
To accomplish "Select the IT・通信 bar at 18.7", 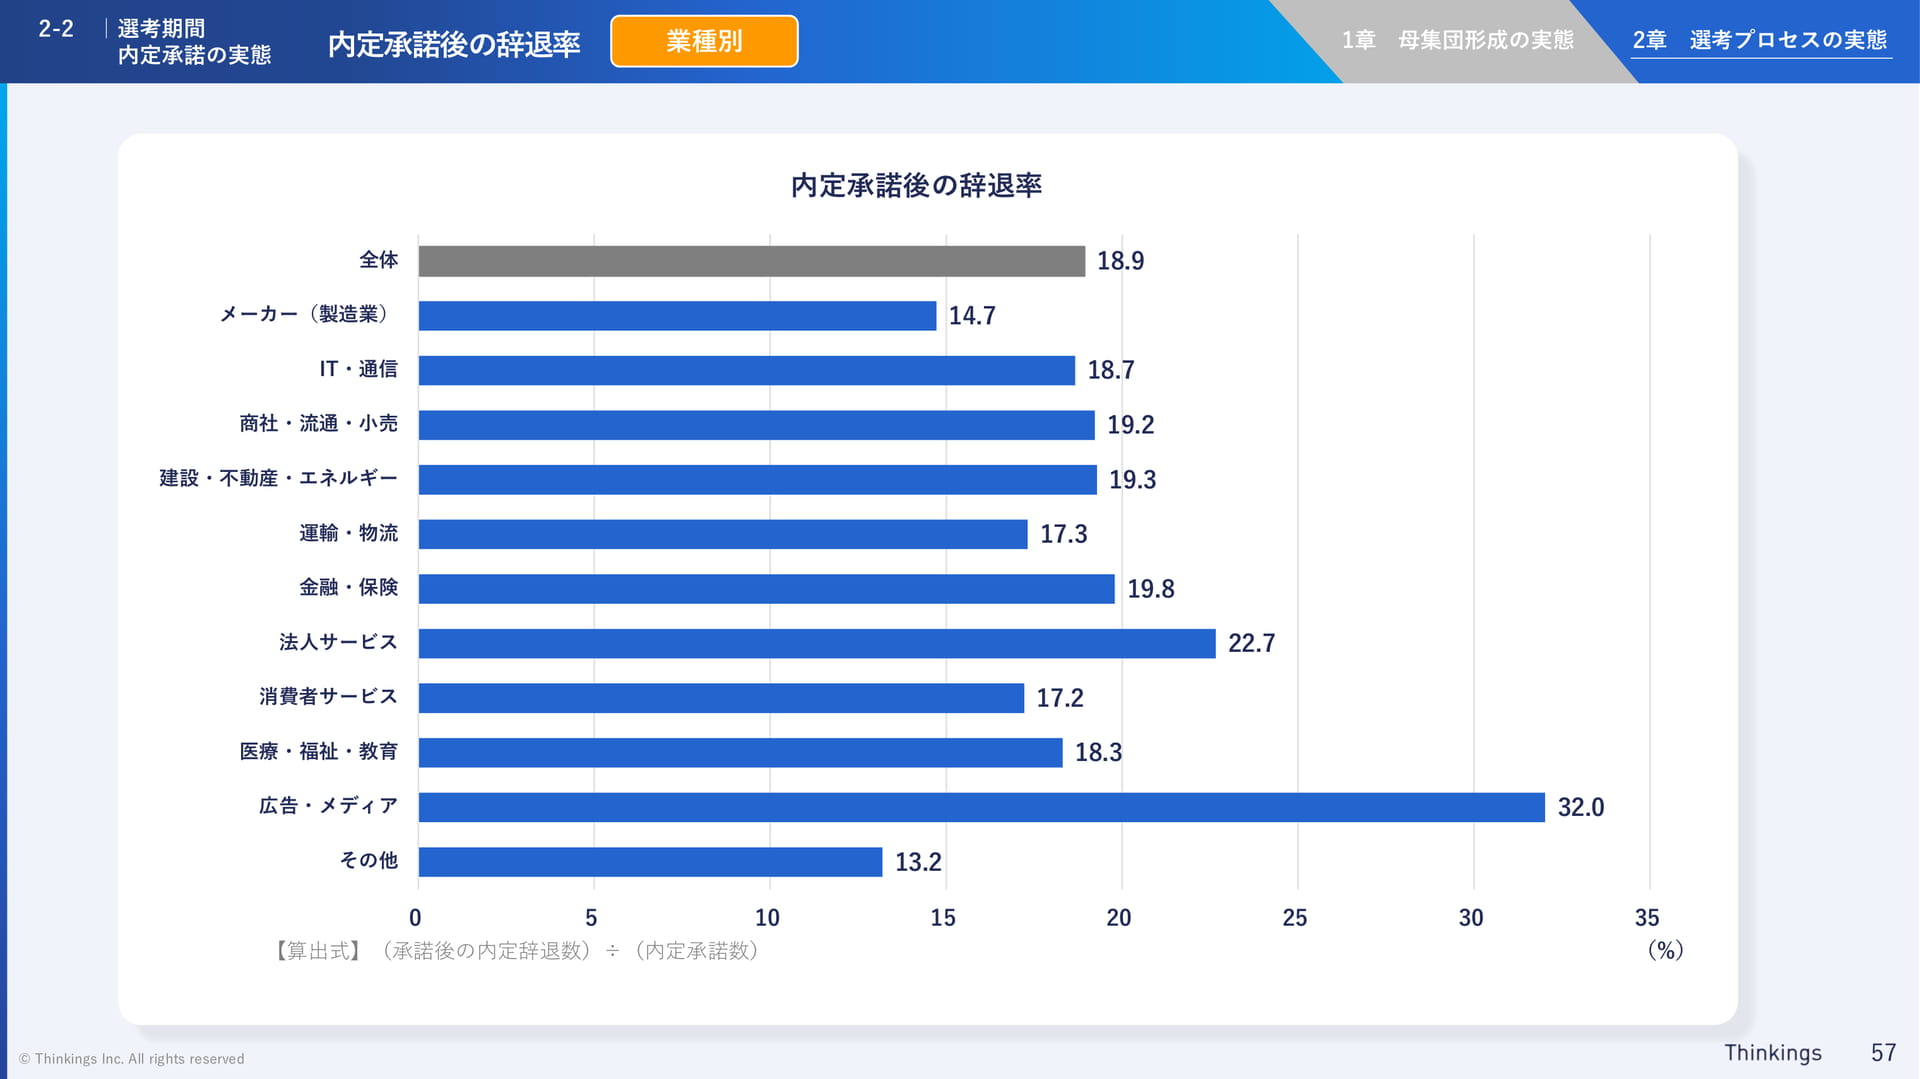I will (747, 370).
